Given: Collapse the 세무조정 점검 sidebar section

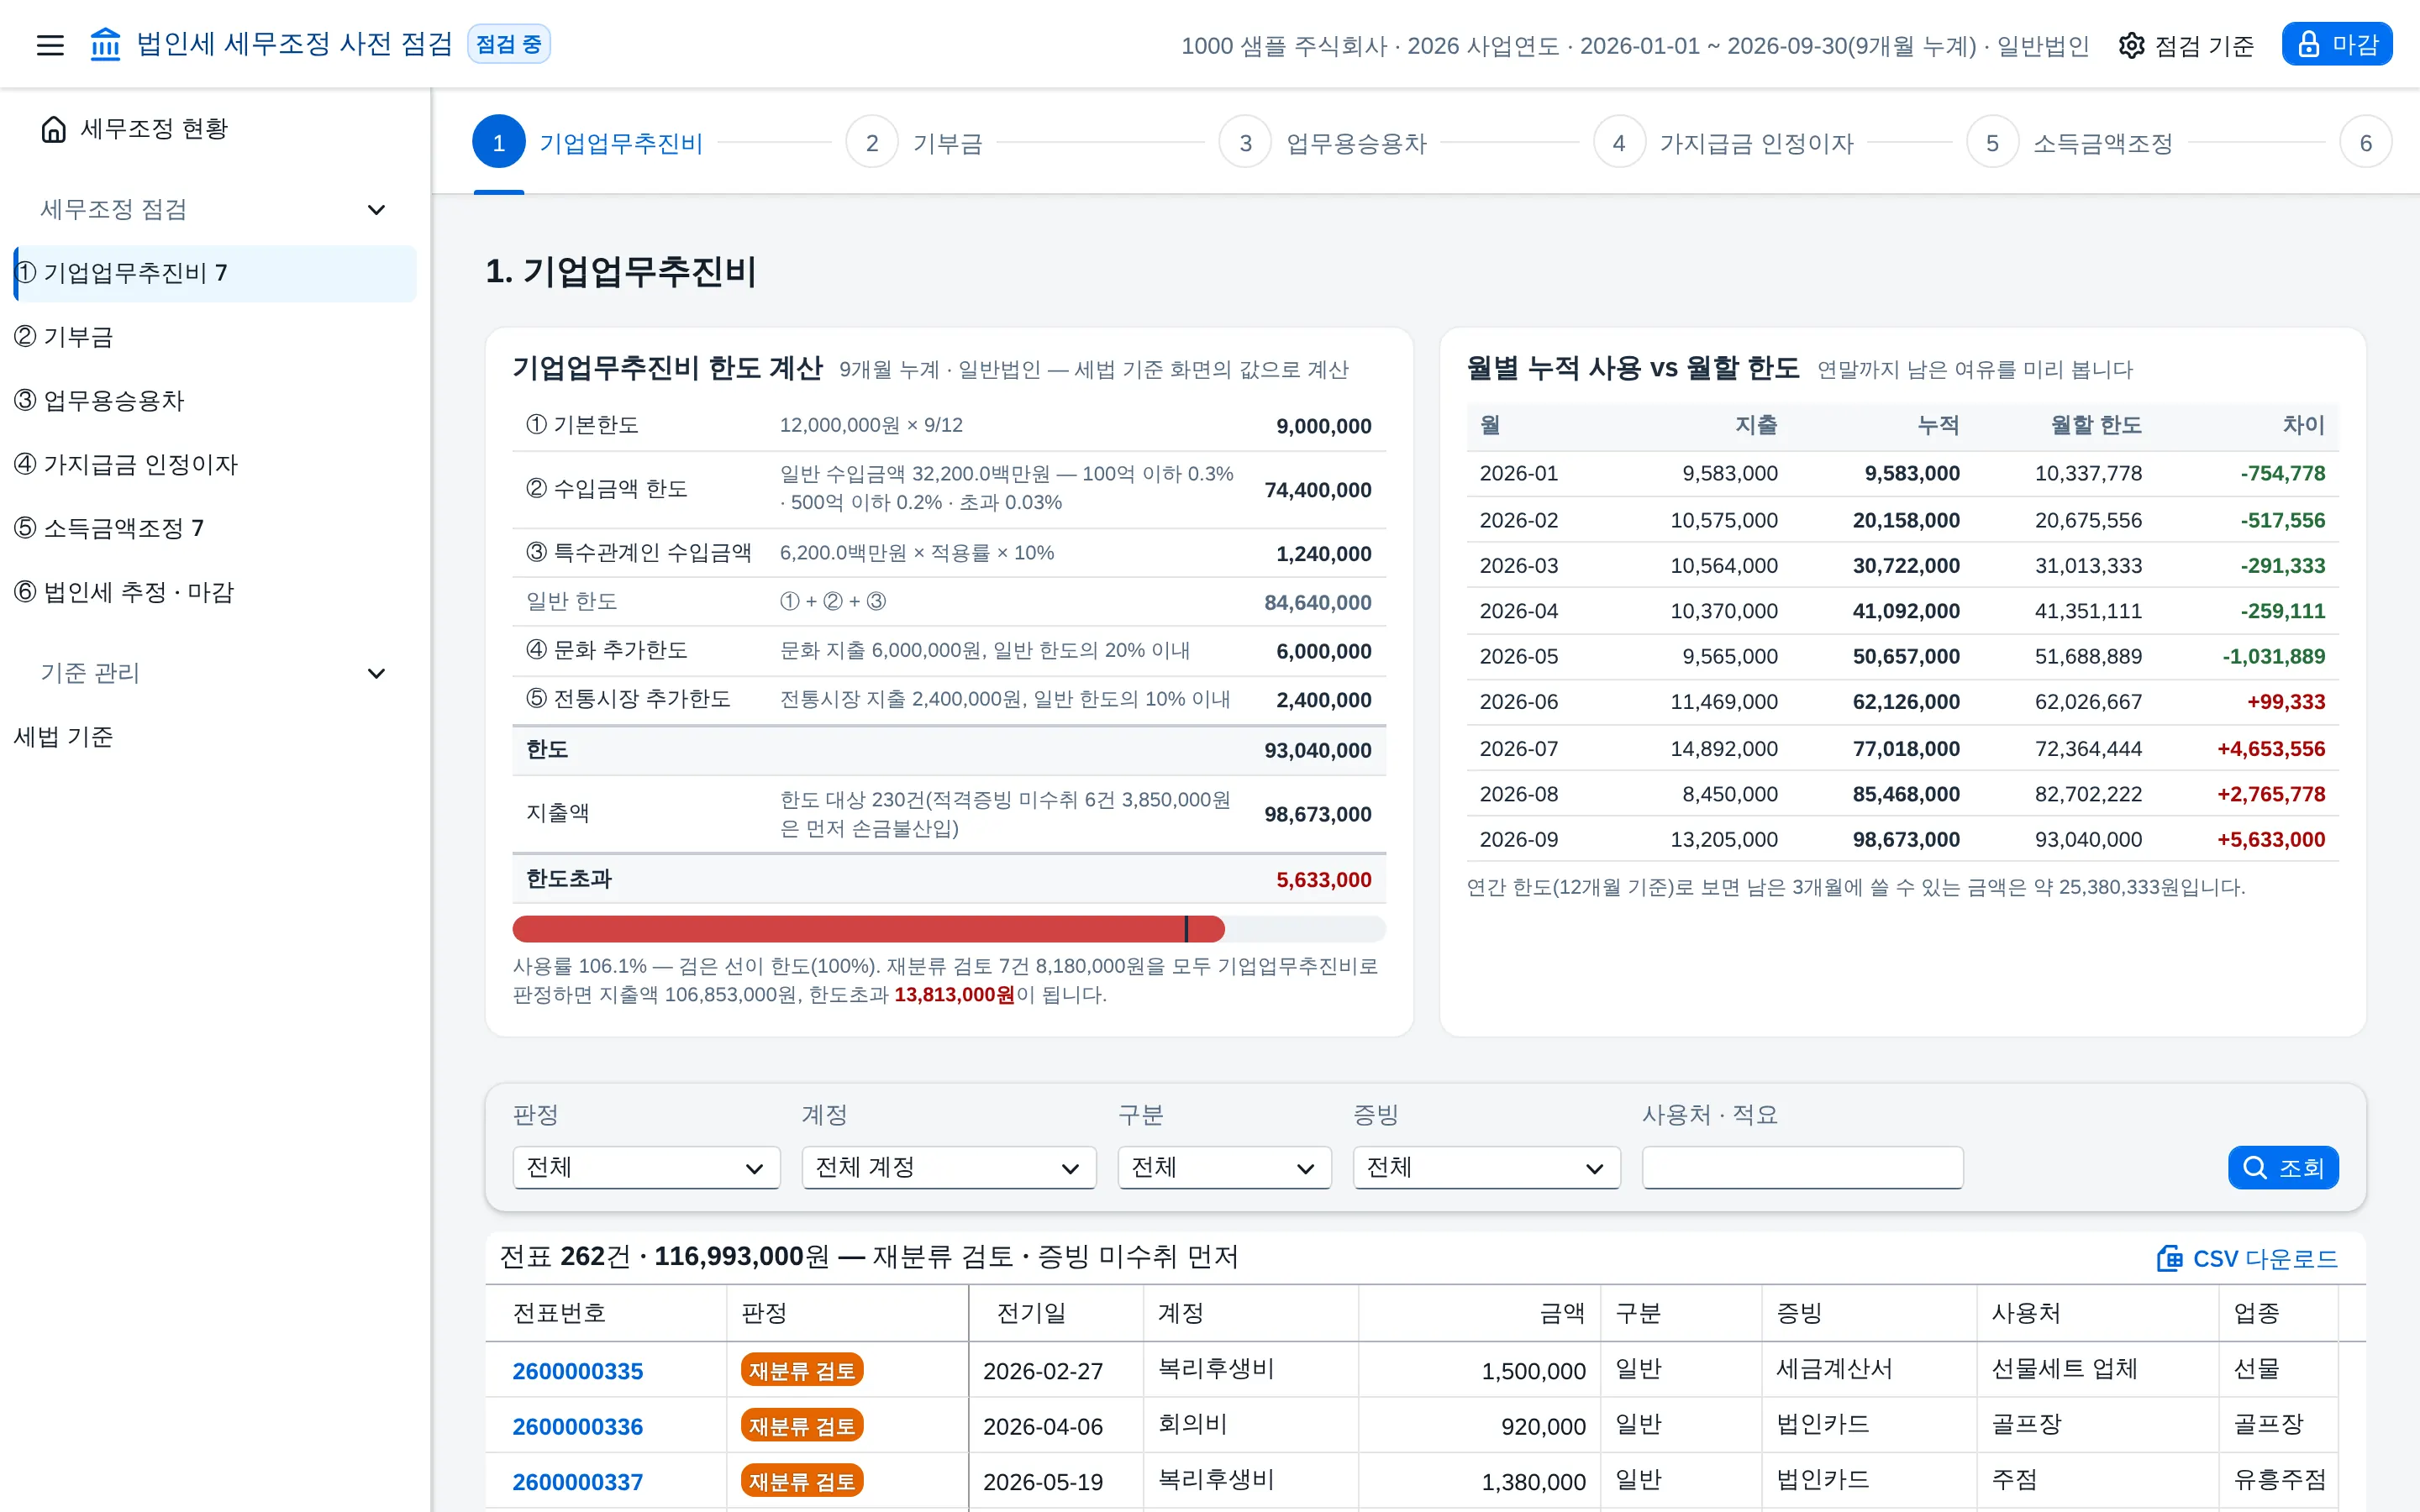Looking at the screenshot, I should (377, 210).
